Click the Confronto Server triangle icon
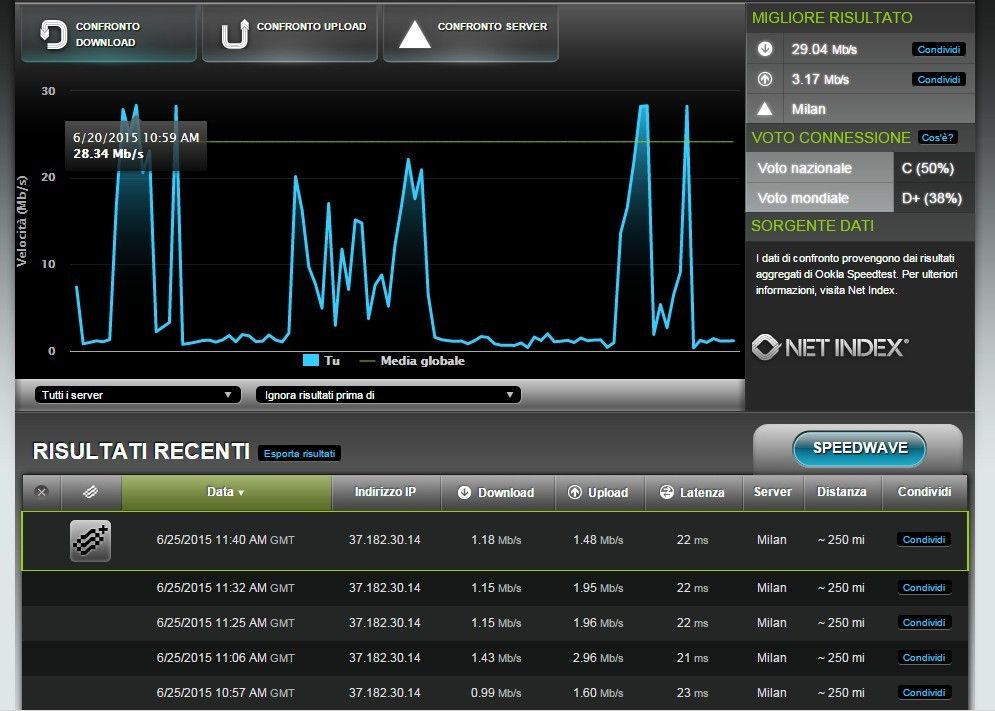 pos(415,34)
